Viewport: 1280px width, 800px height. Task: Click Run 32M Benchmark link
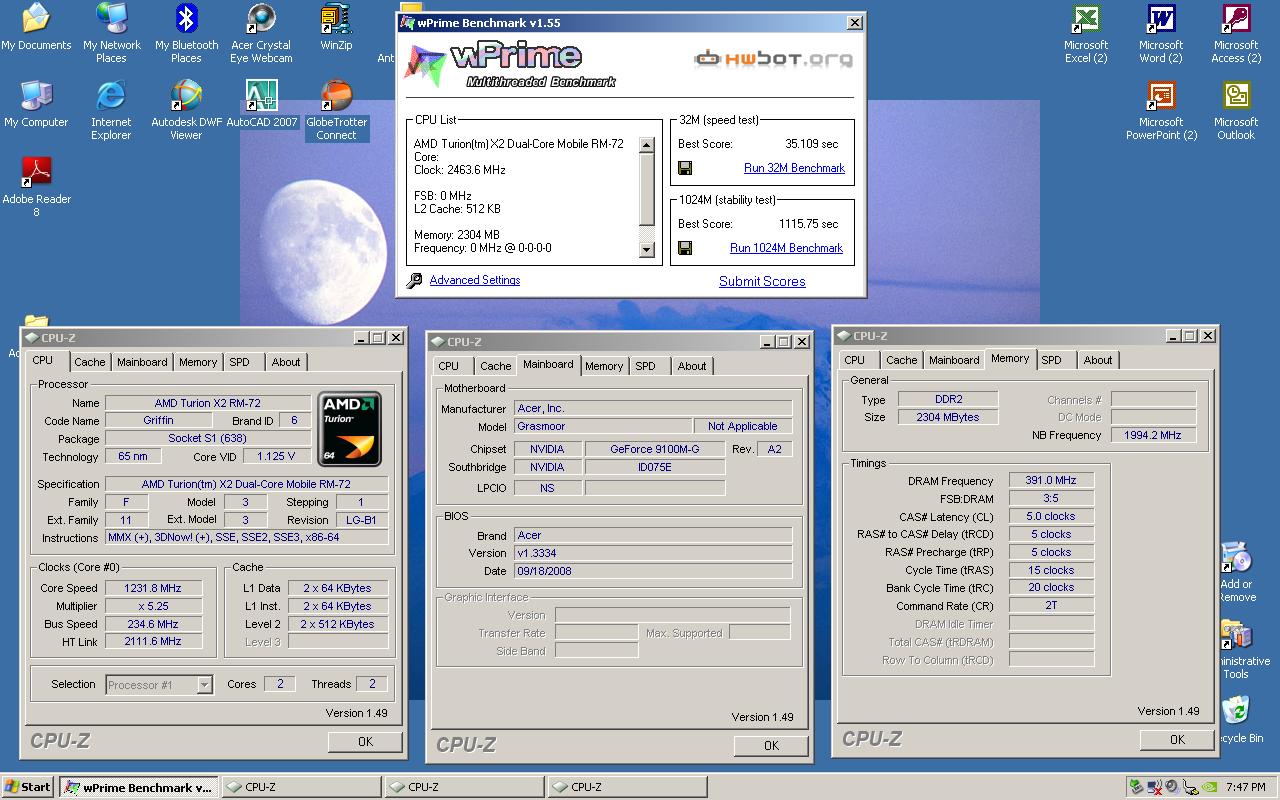coord(794,168)
